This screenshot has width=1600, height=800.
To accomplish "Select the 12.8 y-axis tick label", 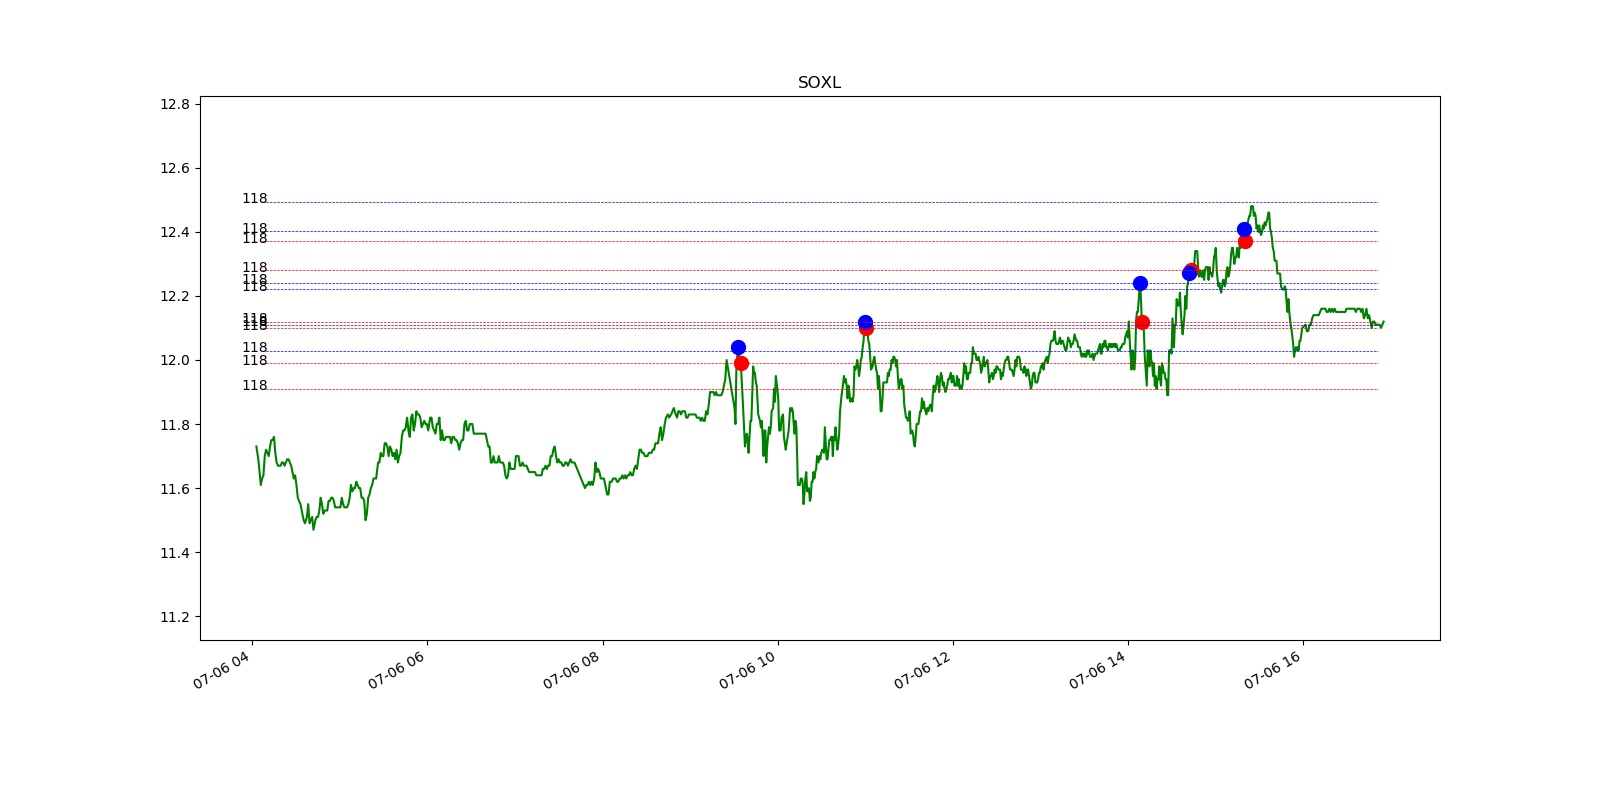I will [175, 104].
